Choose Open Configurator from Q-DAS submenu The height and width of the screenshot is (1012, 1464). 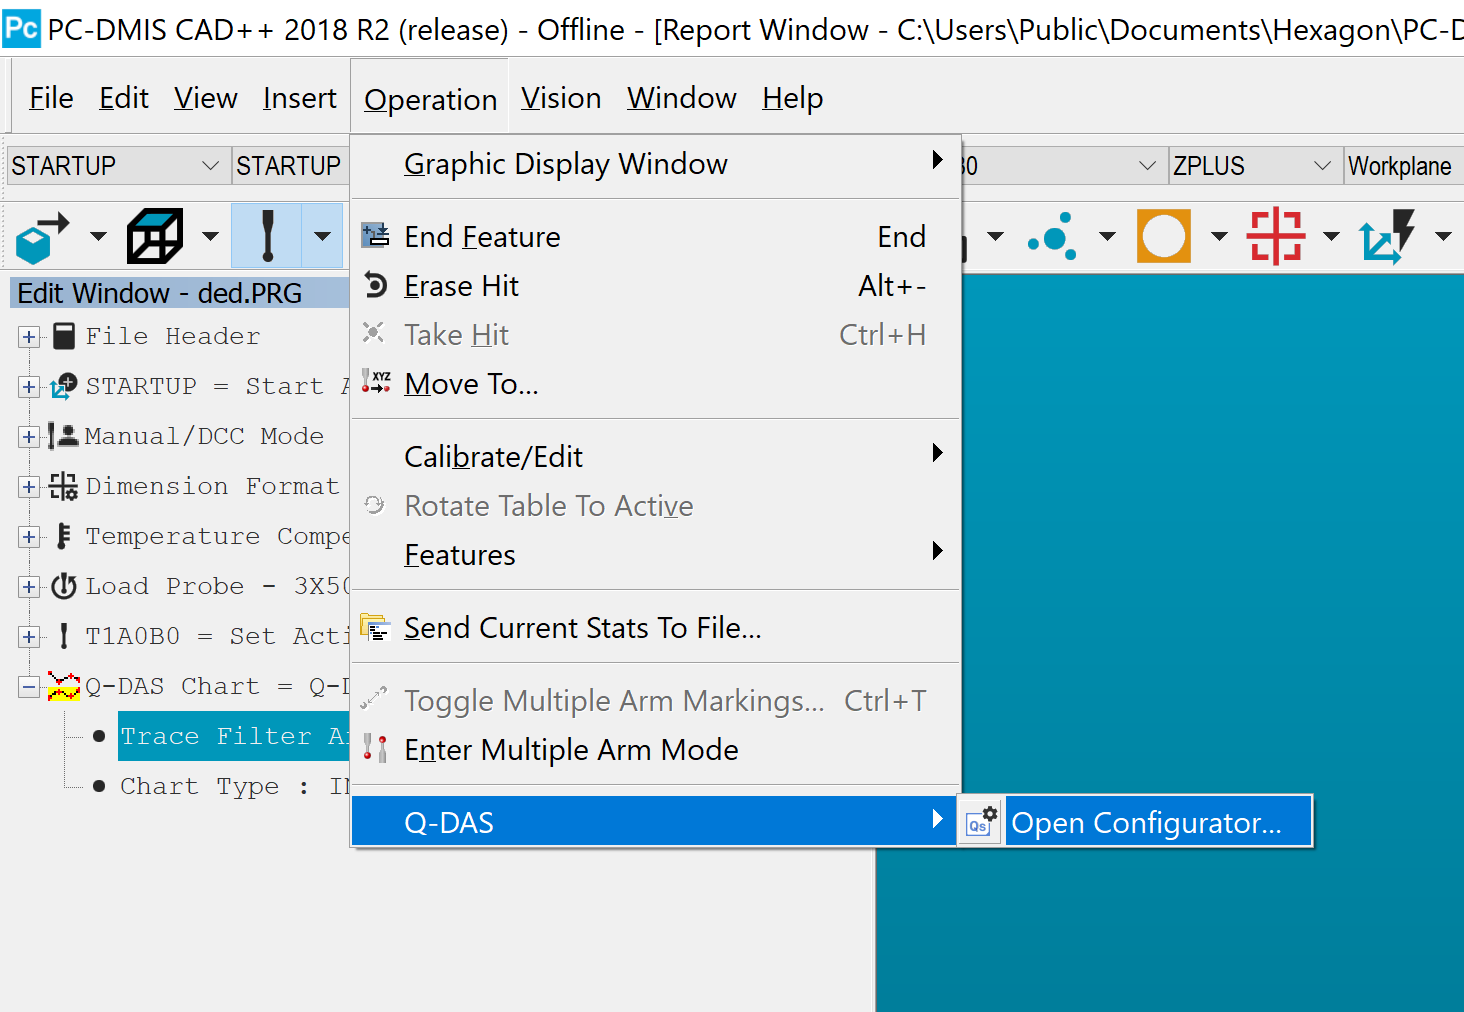tap(1146, 822)
